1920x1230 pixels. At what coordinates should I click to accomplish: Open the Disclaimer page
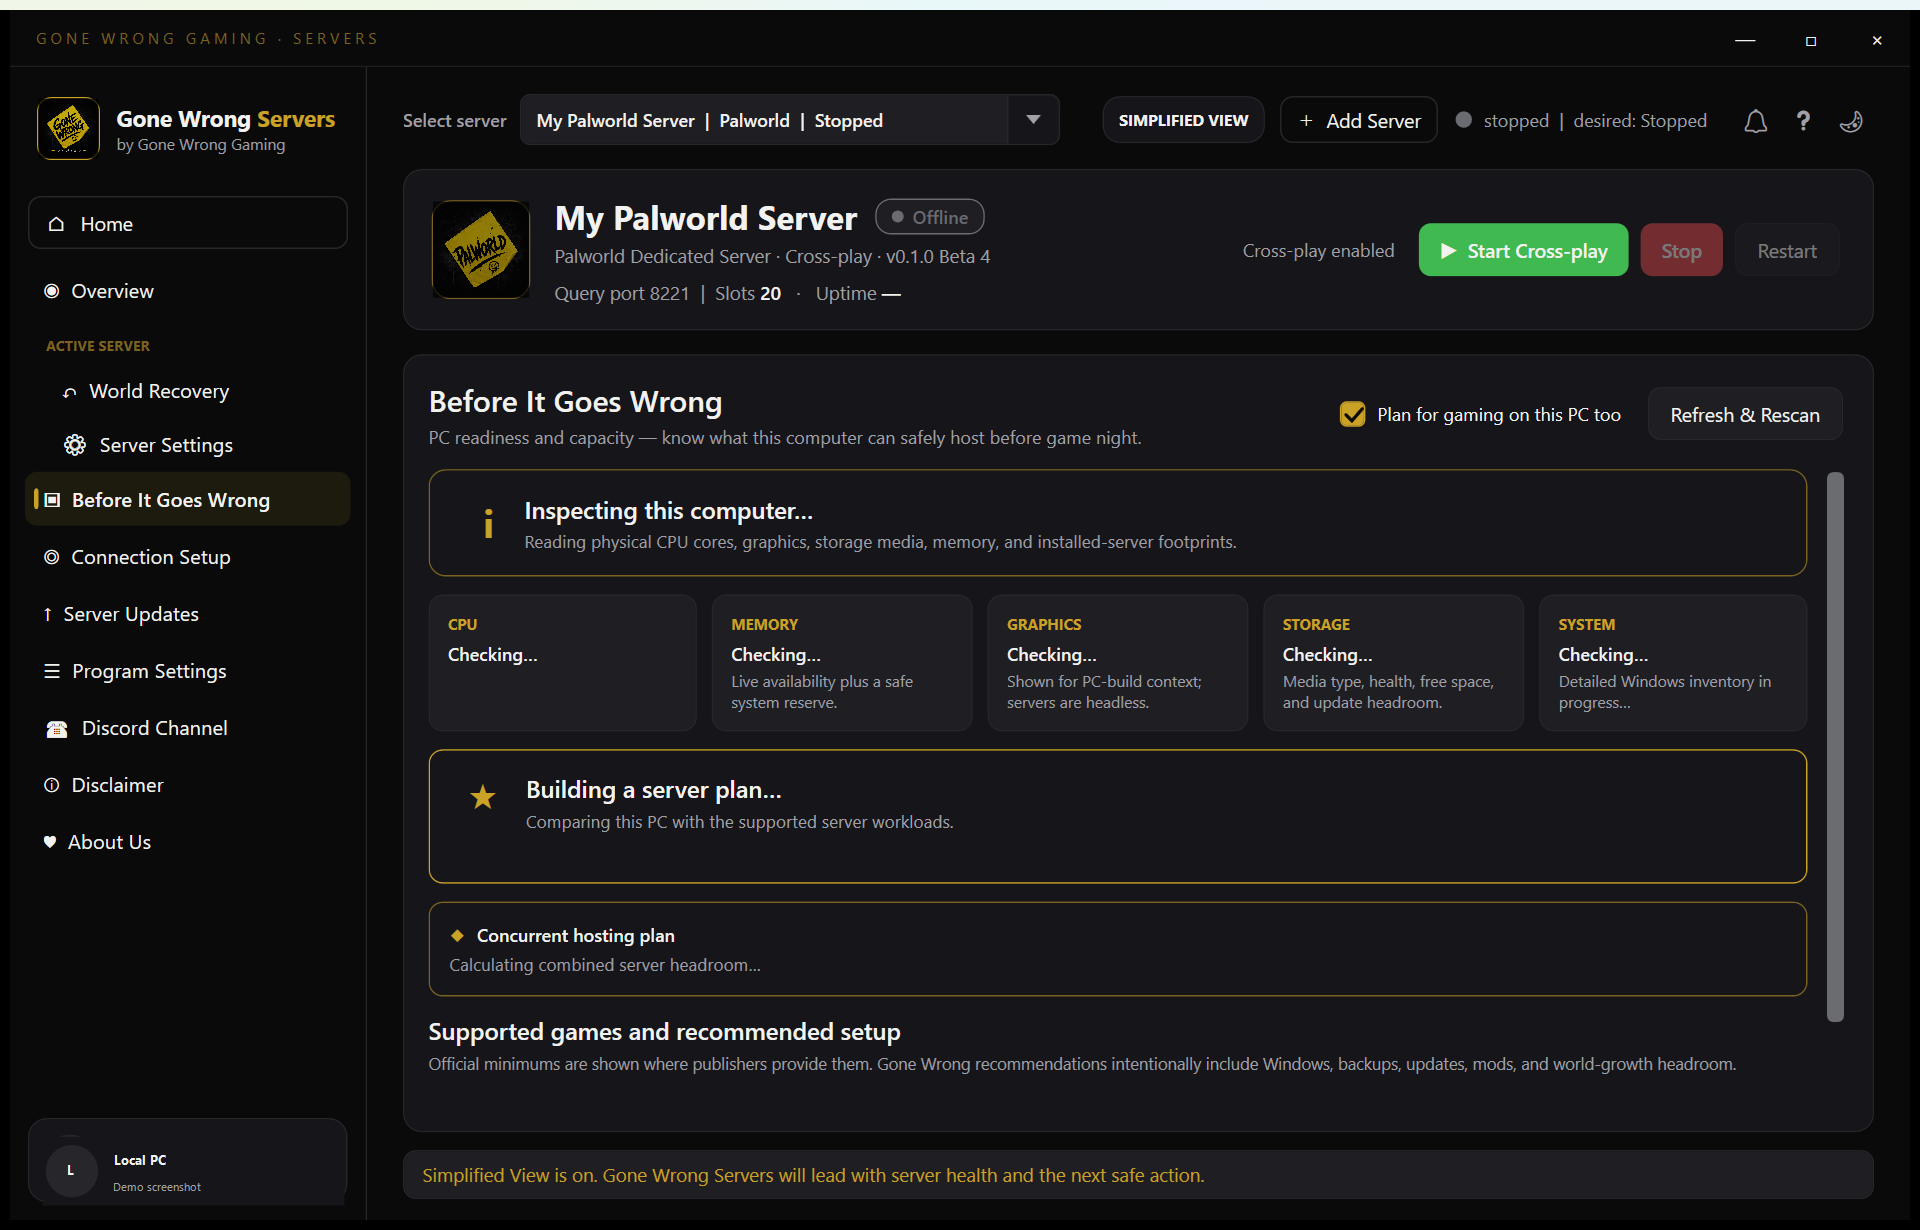[188, 785]
